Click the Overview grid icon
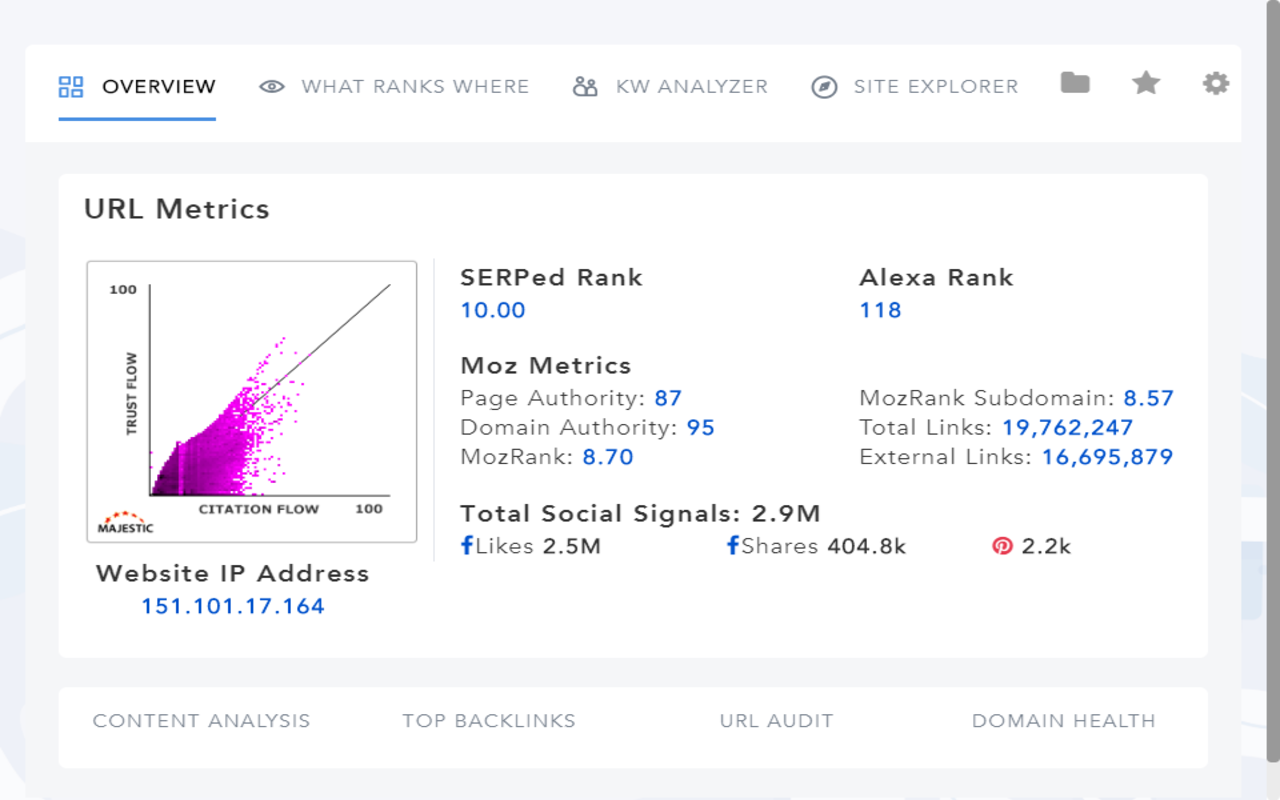The width and height of the screenshot is (1280, 800). click(71, 87)
